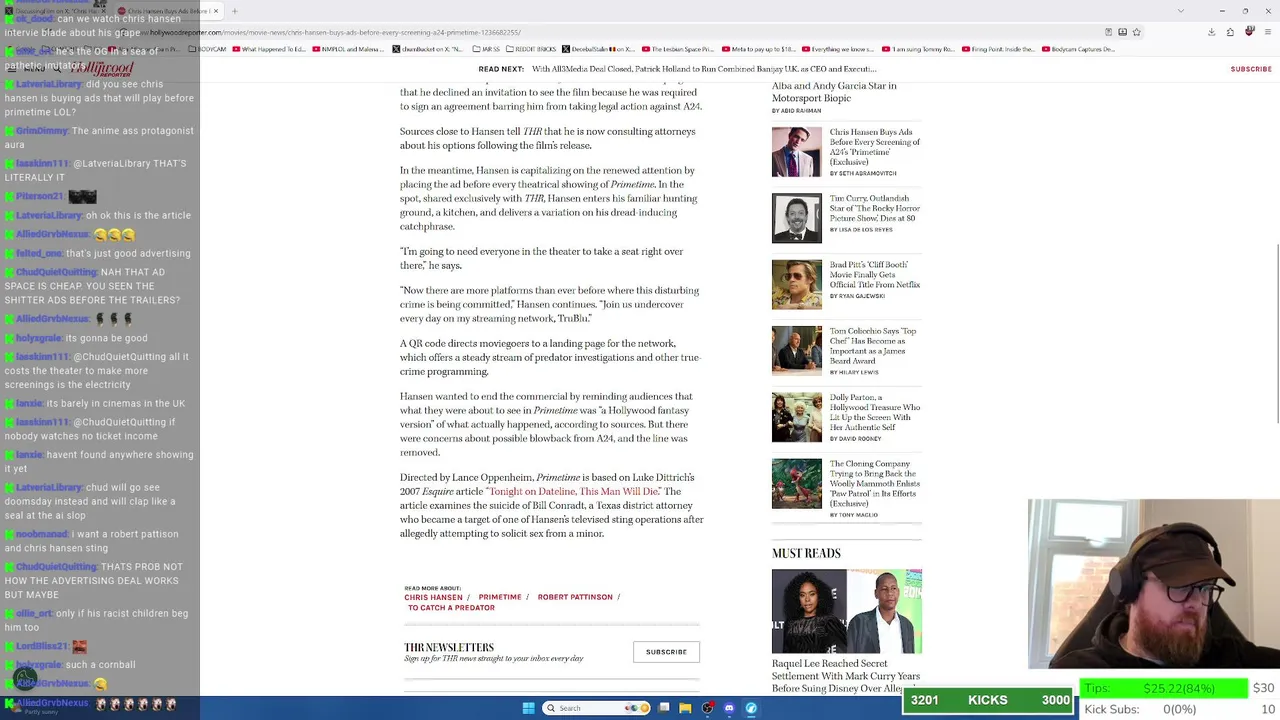Click author name Ryan Gajewski
The width and height of the screenshot is (1280, 720).
click(861, 296)
